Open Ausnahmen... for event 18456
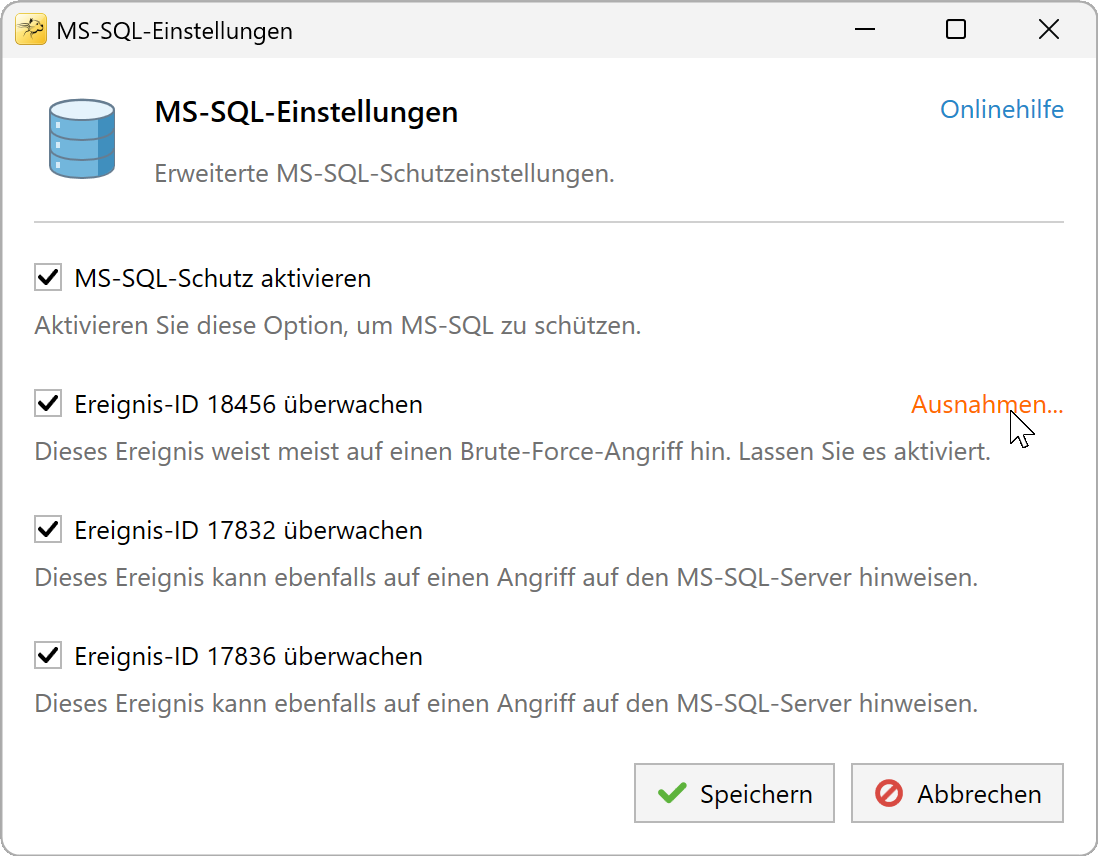This screenshot has height=856, width=1098. (987, 404)
